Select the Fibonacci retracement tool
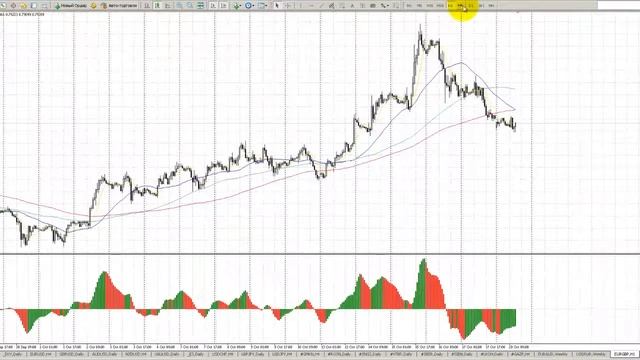This screenshot has width=640, height=360. click(342, 6)
